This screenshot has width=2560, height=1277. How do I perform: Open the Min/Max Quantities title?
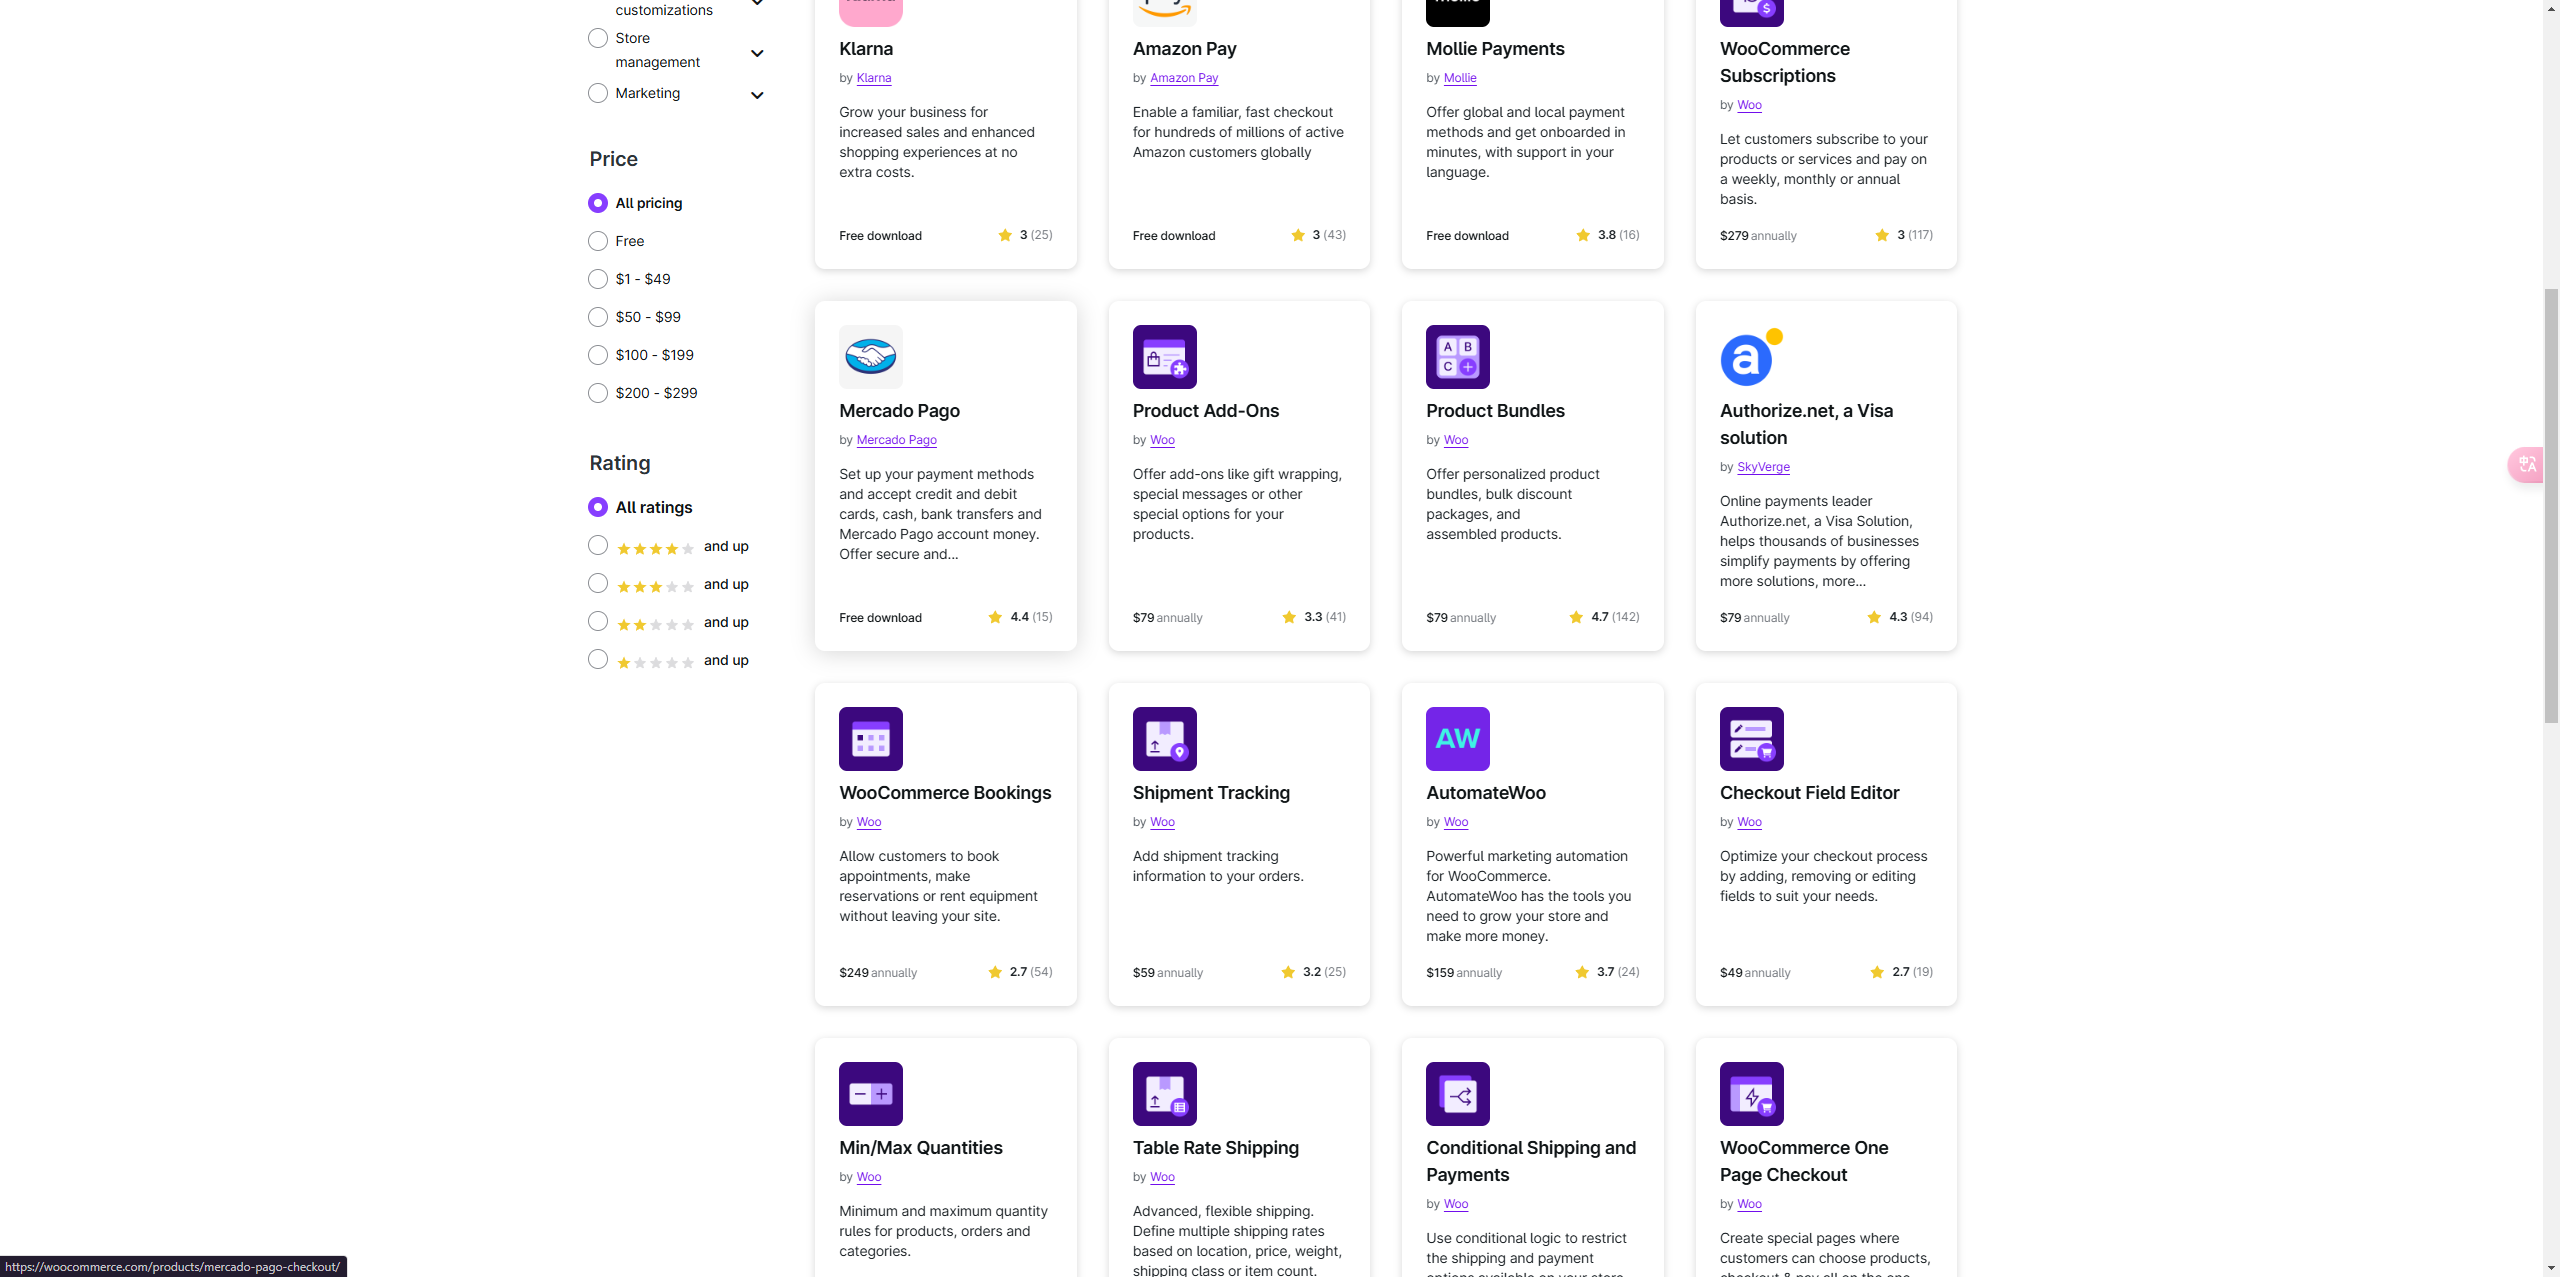pos(921,1148)
